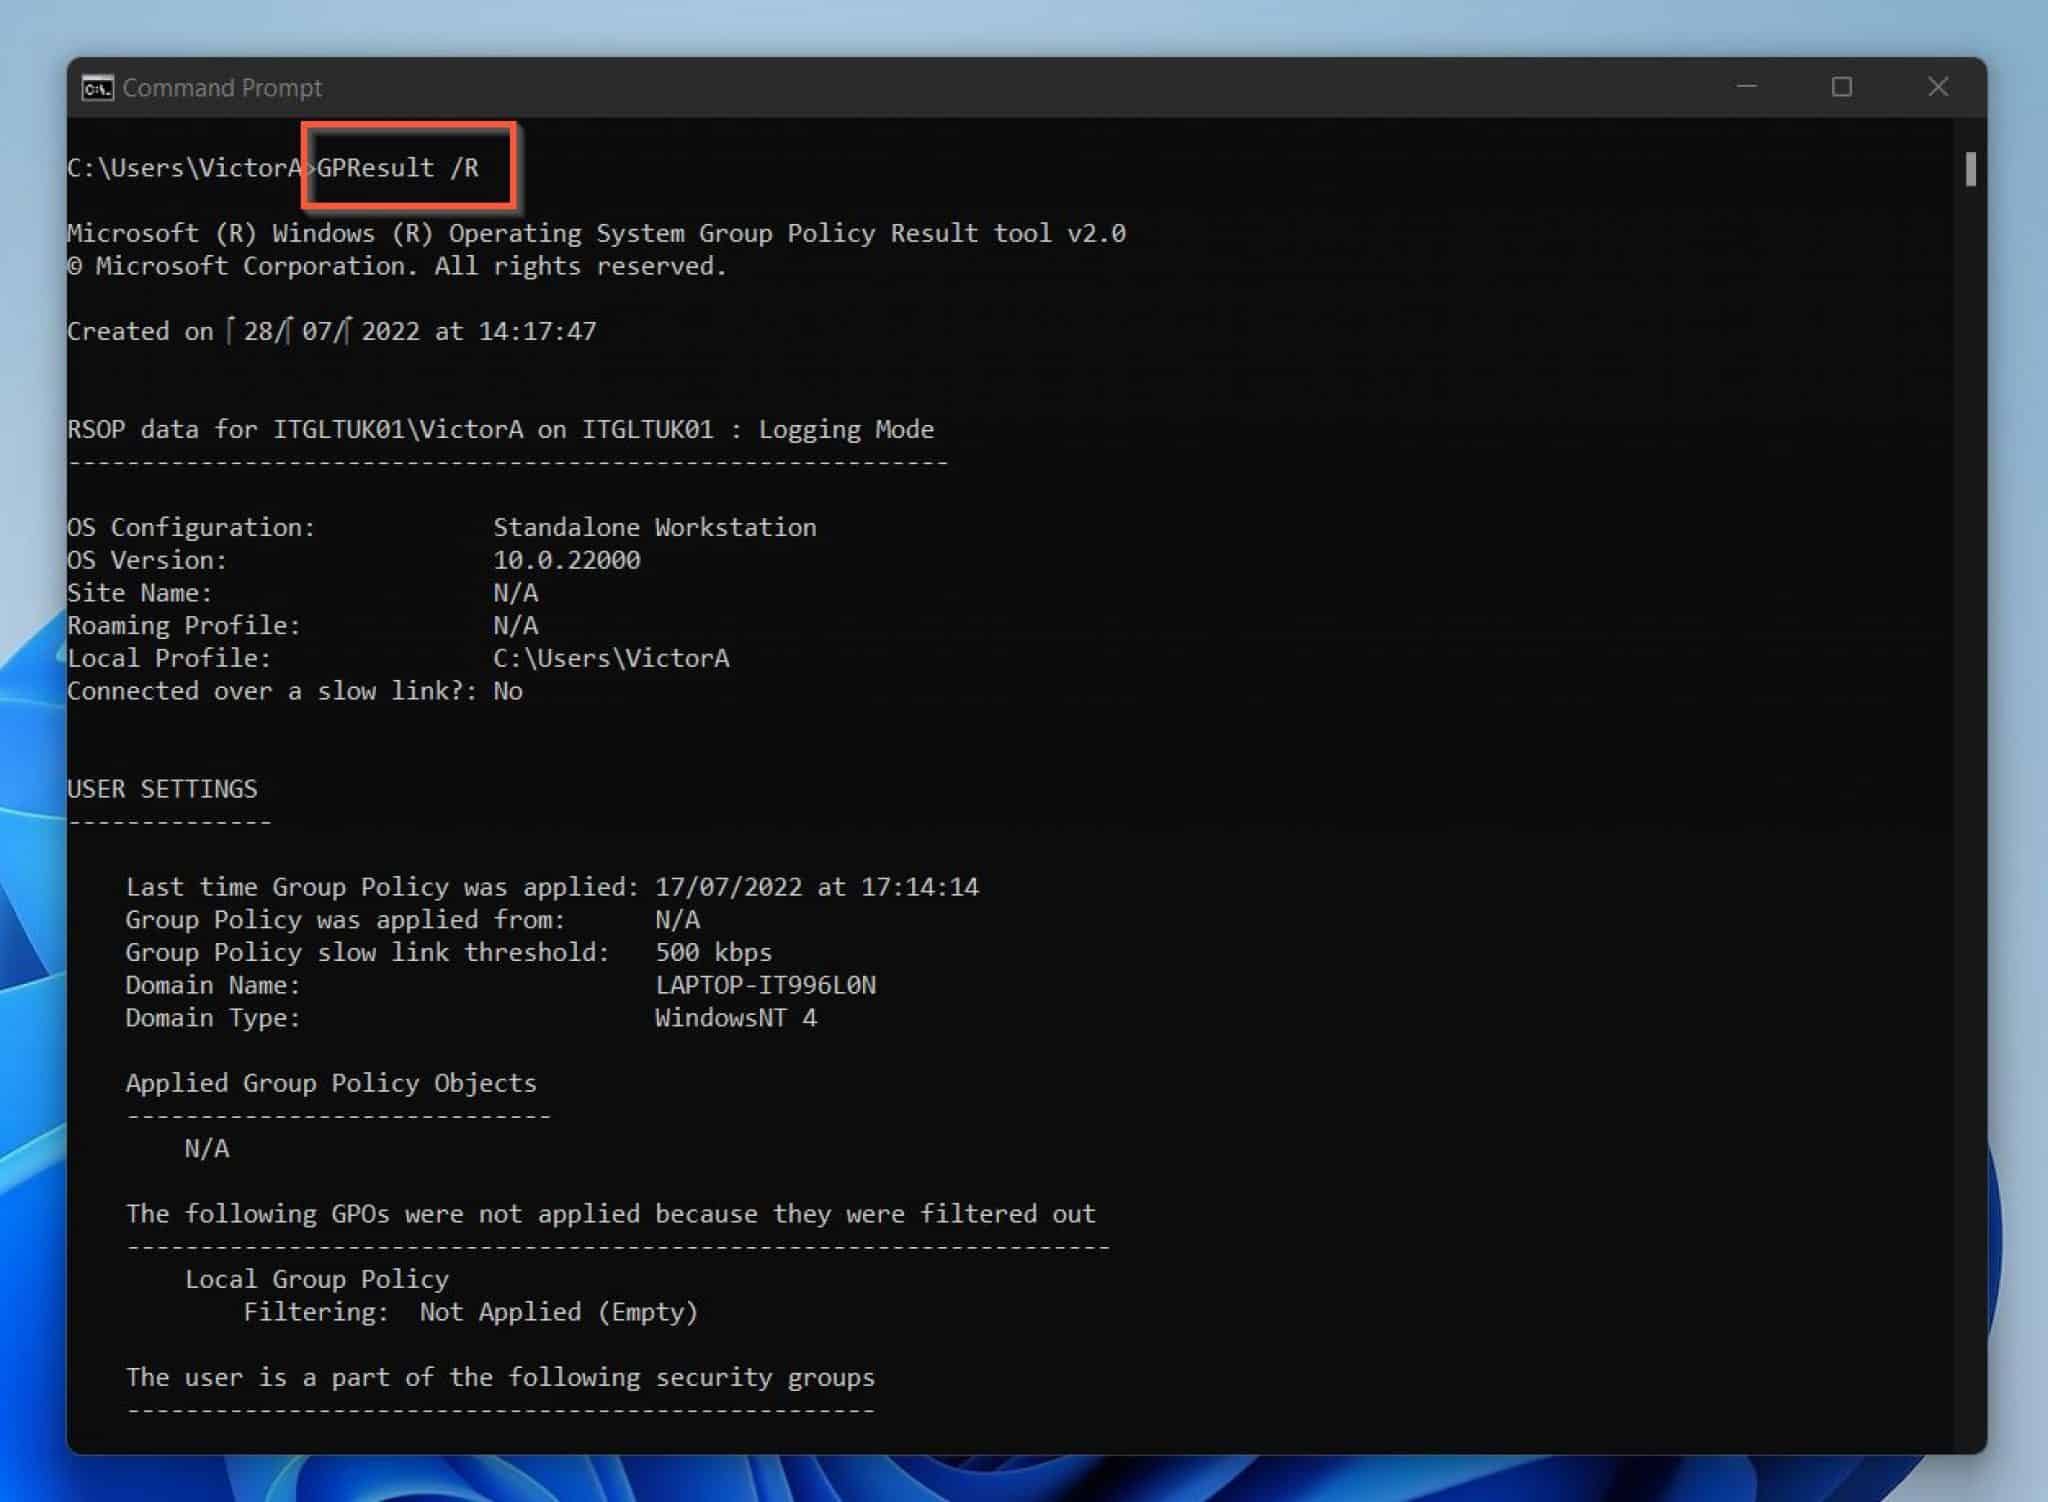2048x1502 pixels.
Task: Click the Command Prompt title text
Action: click(221, 88)
